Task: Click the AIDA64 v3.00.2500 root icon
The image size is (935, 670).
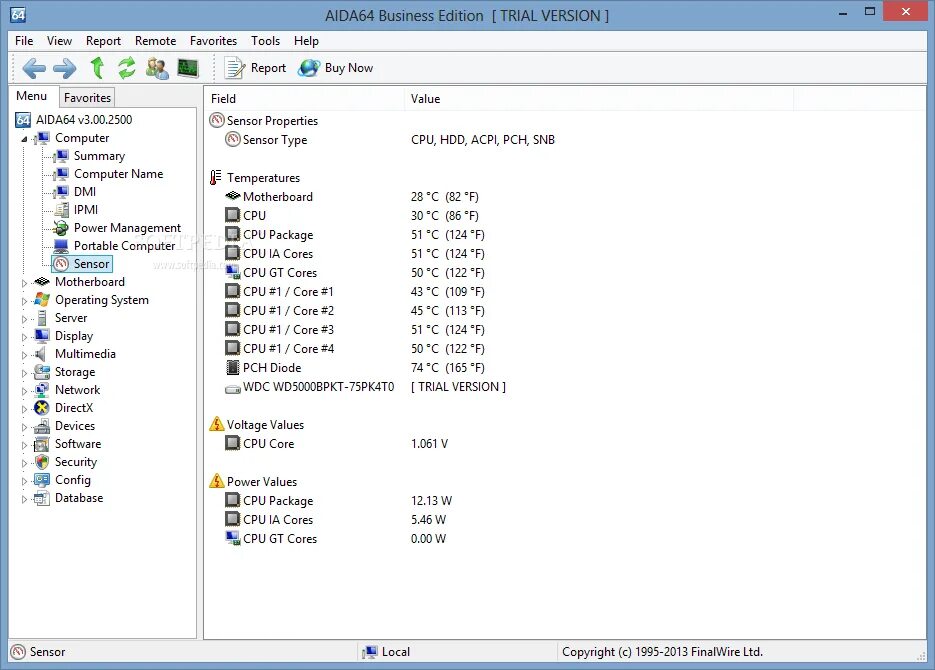Action: [x=23, y=120]
